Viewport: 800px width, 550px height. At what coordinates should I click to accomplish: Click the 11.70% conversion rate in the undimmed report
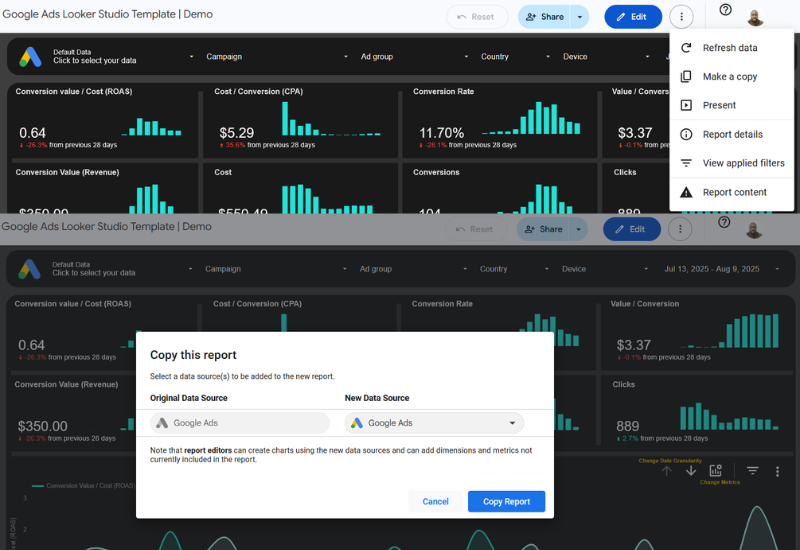coord(442,133)
